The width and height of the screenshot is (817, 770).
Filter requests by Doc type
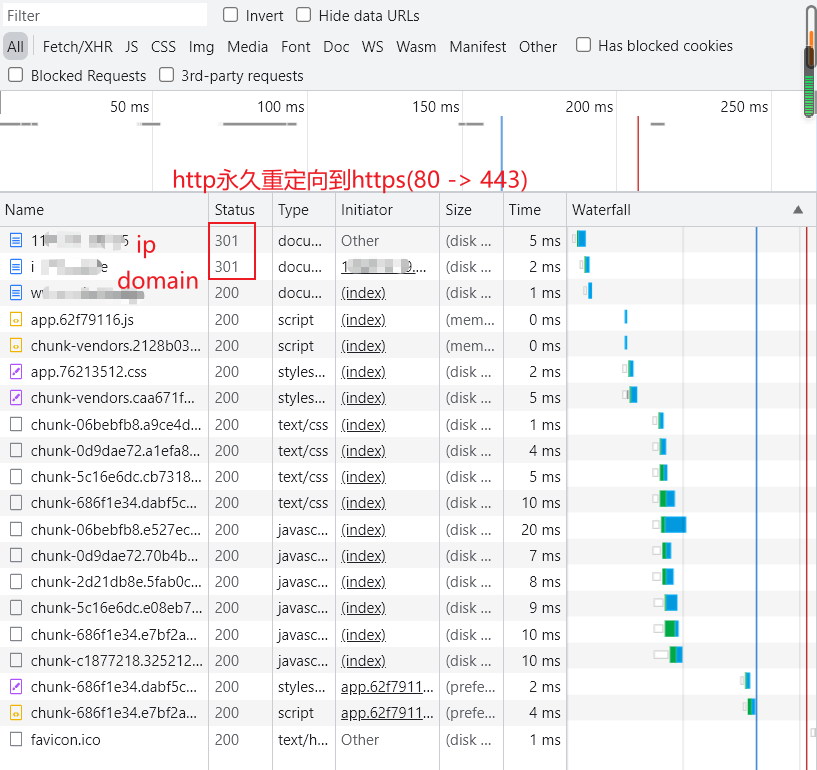coord(336,46)
